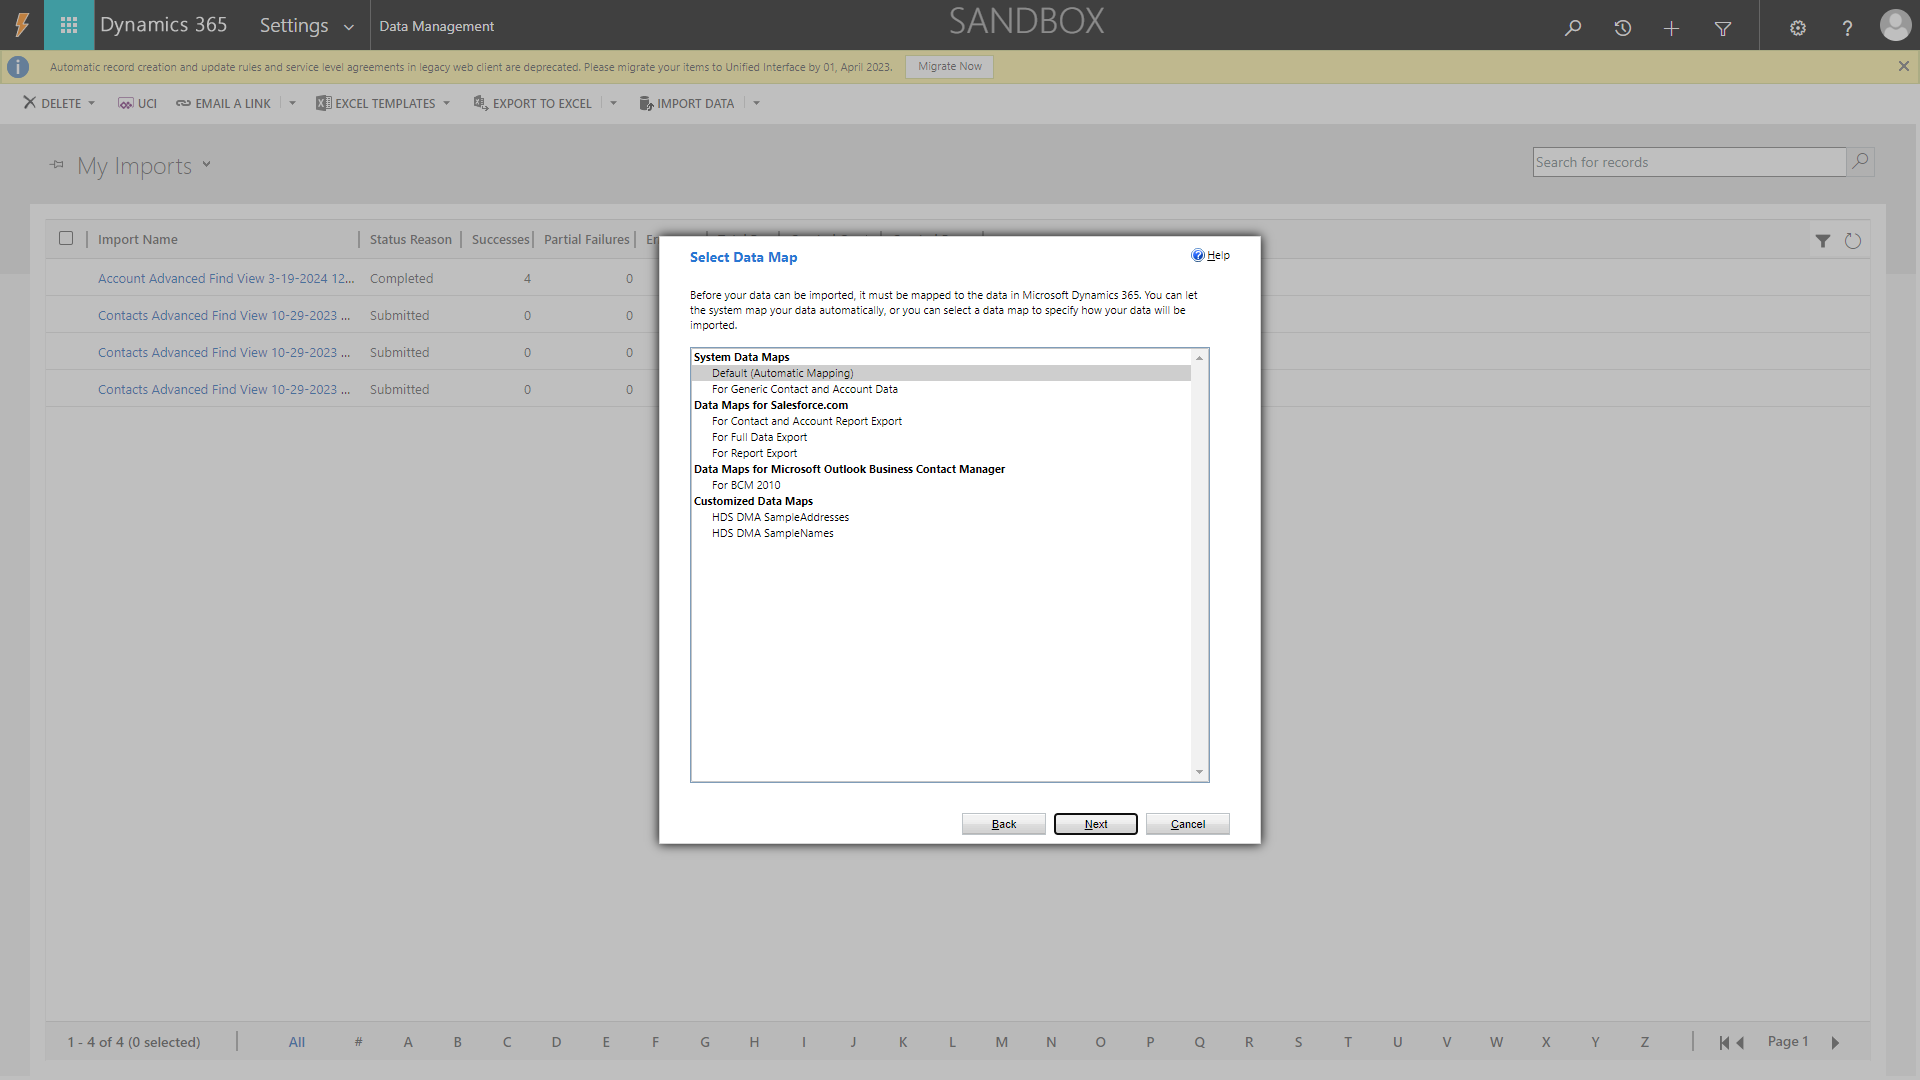Click into Search for records field
Viewport: 1920px width, 1080px height.
pyautogui.click(x=1689, y=162)
